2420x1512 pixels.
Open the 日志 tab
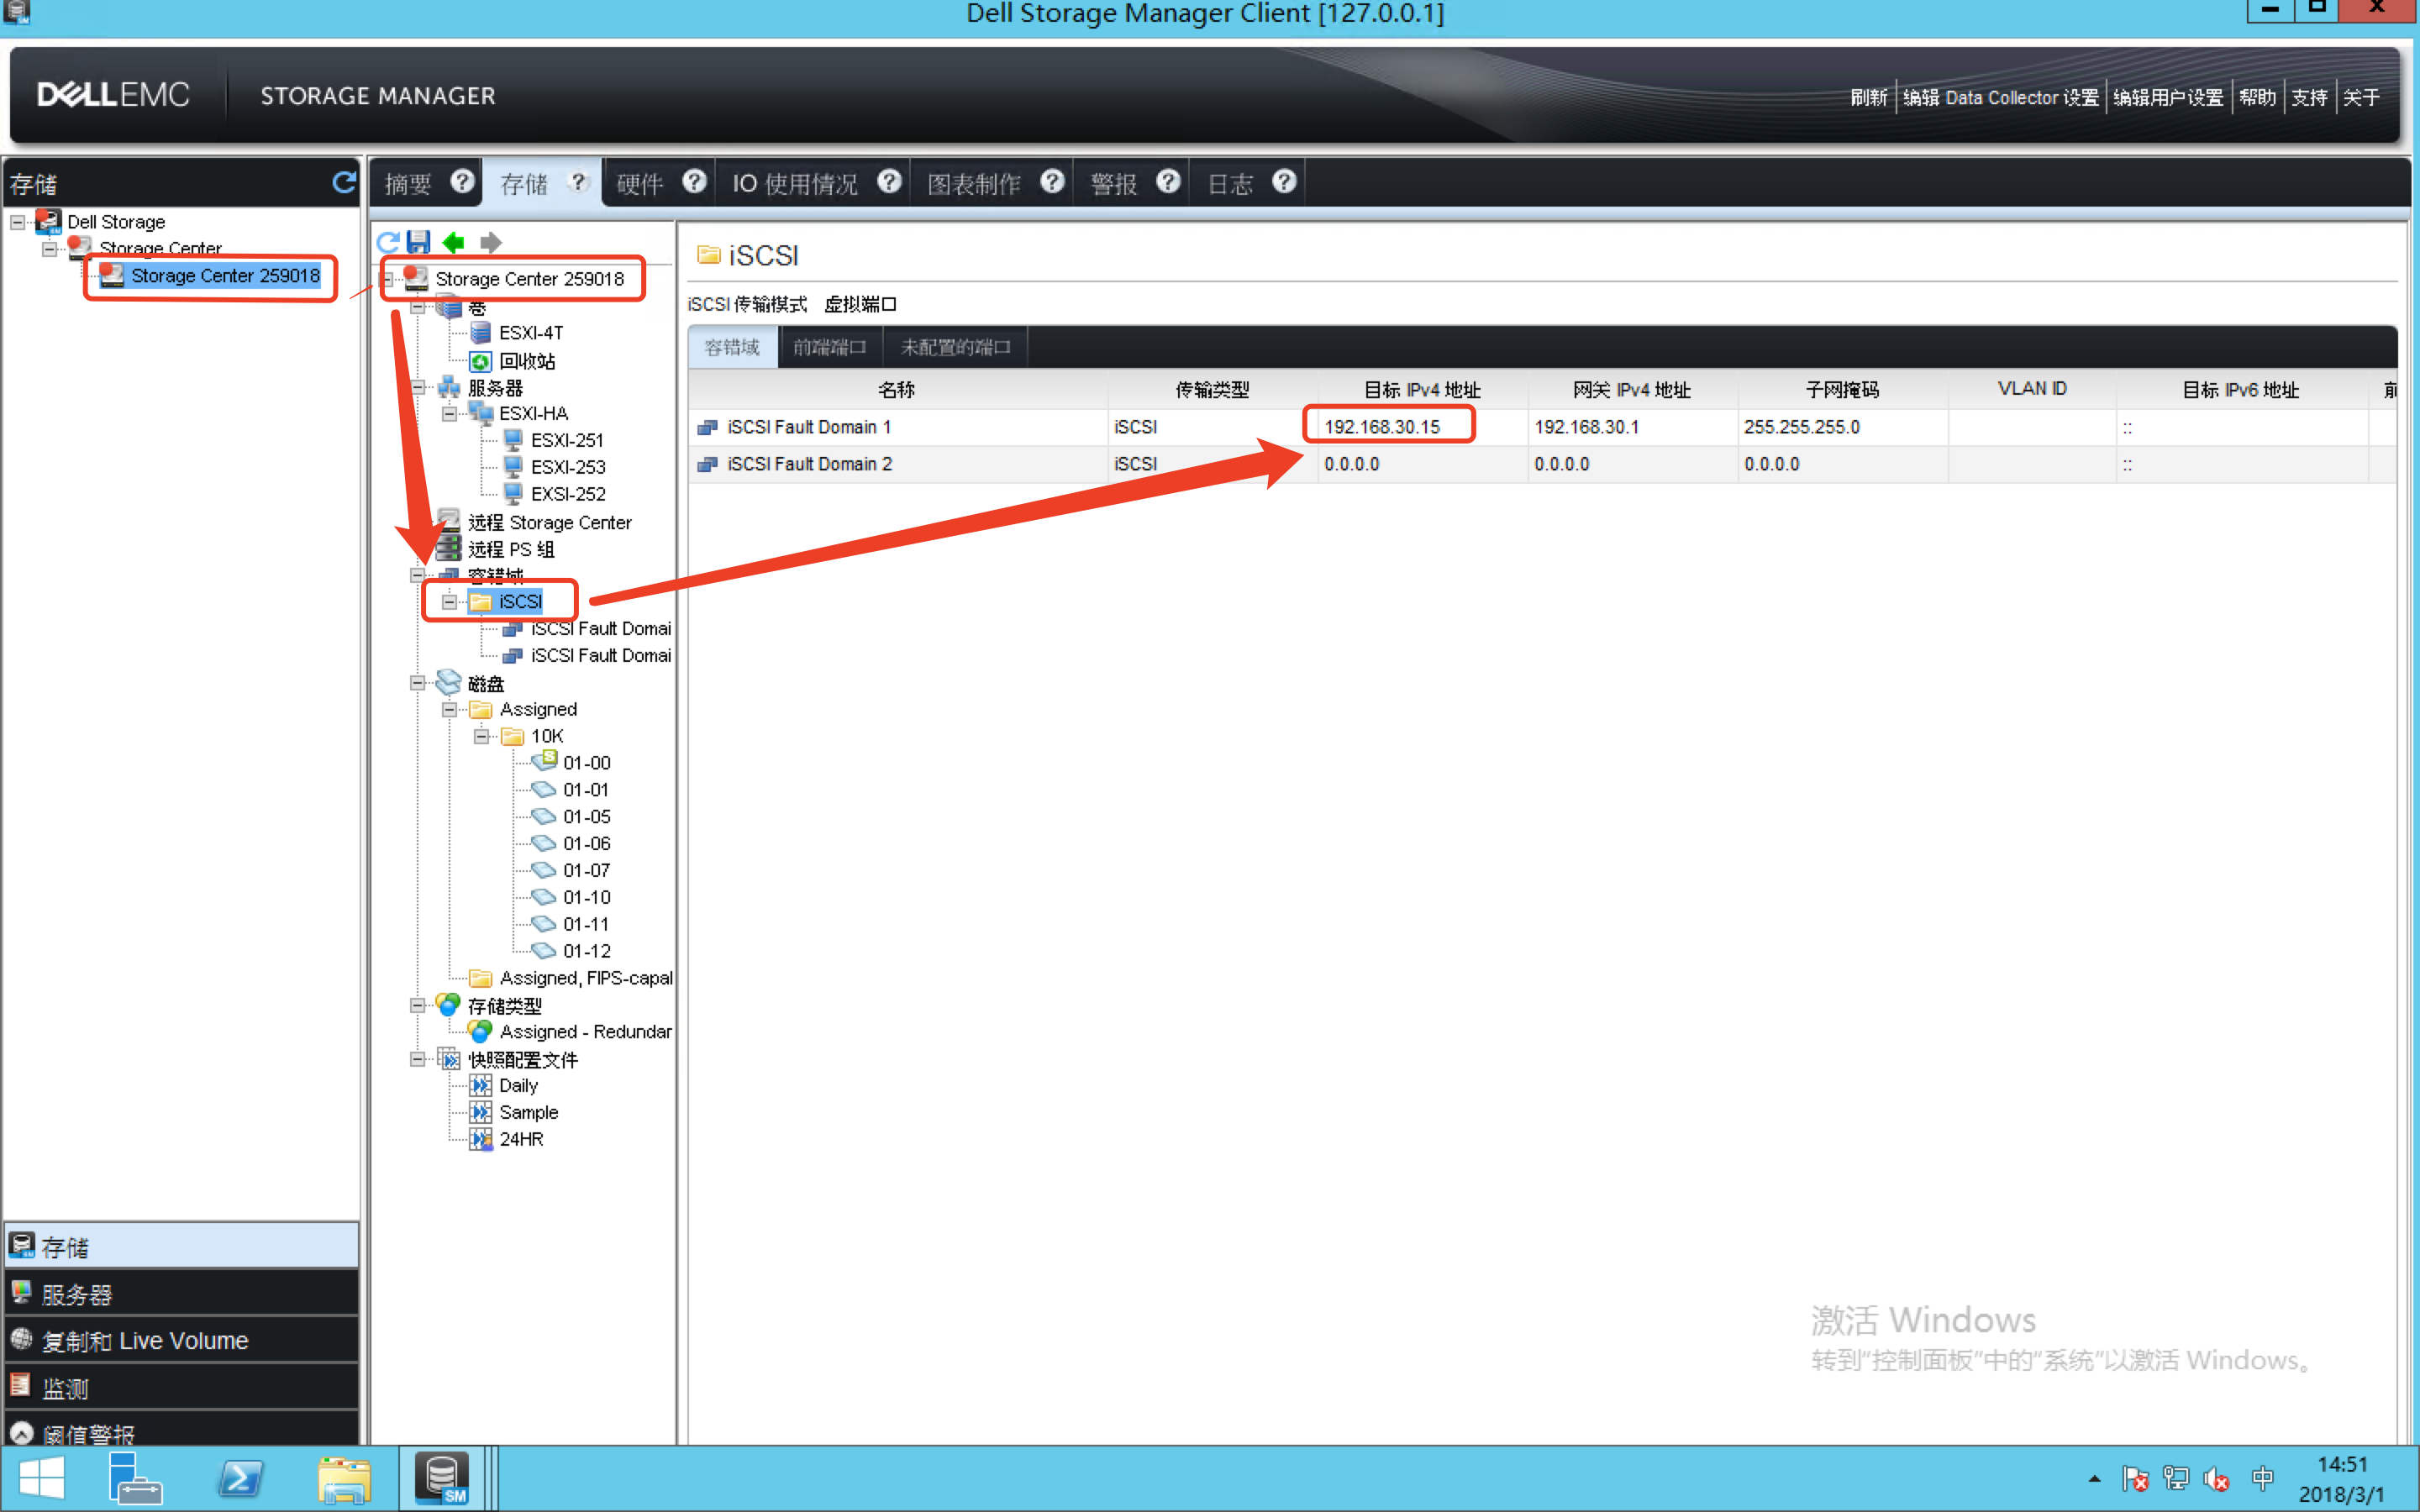[x=1230, y=184]
